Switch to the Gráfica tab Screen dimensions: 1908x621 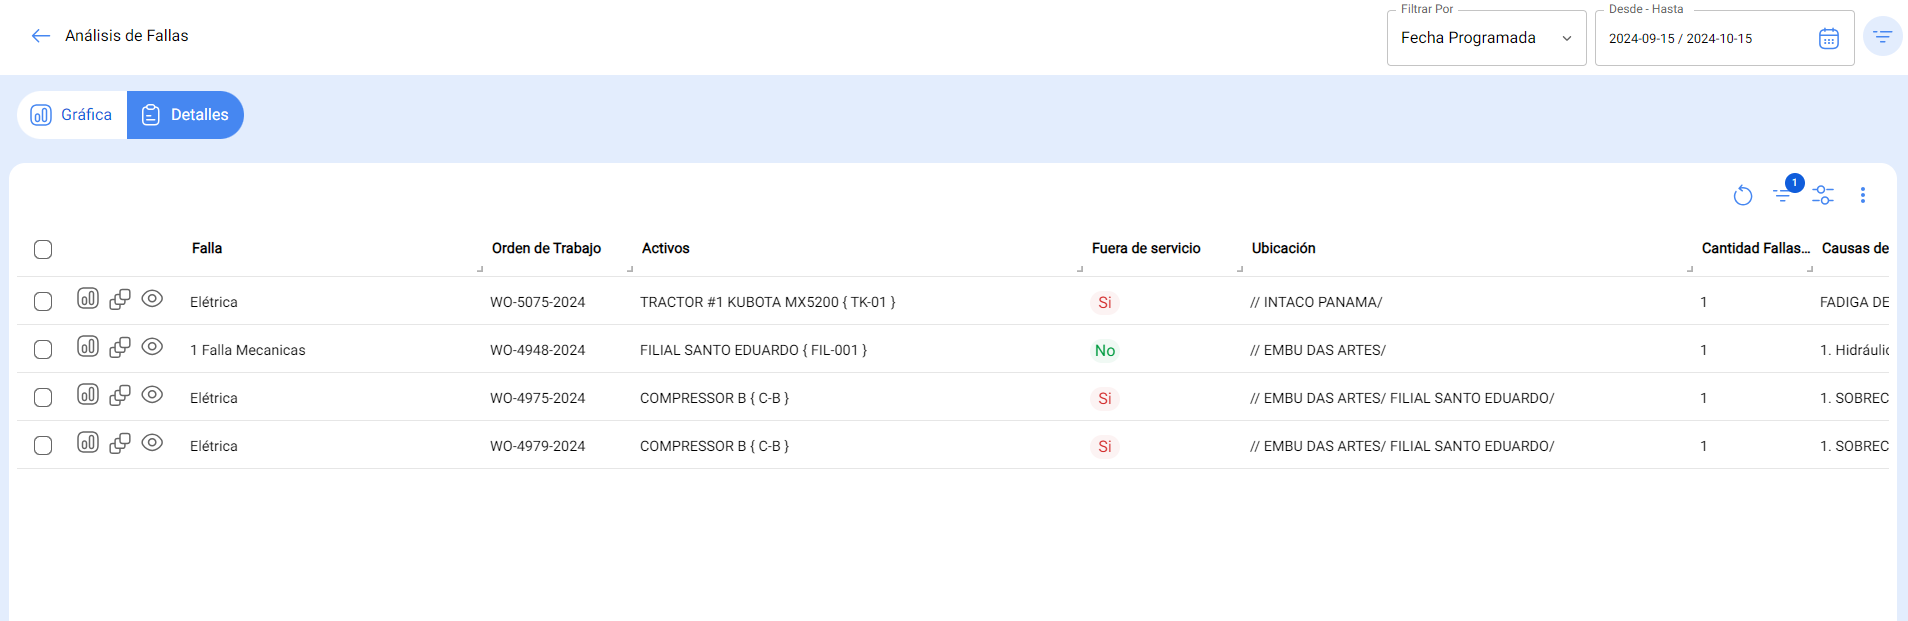(72, 115)
